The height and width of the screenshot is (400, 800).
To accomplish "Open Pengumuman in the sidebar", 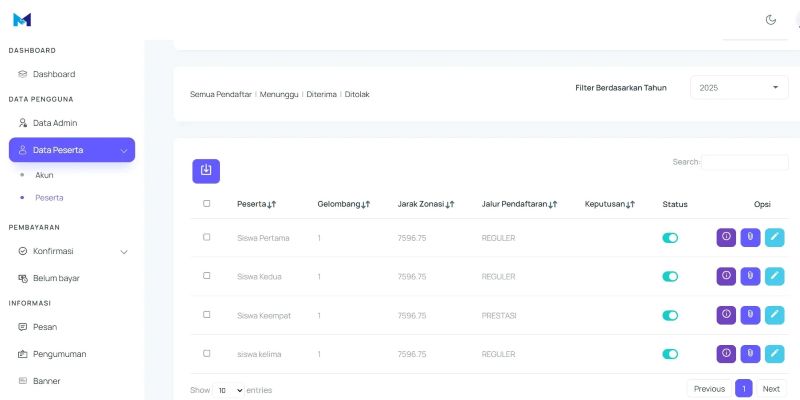I will (59, 354).
